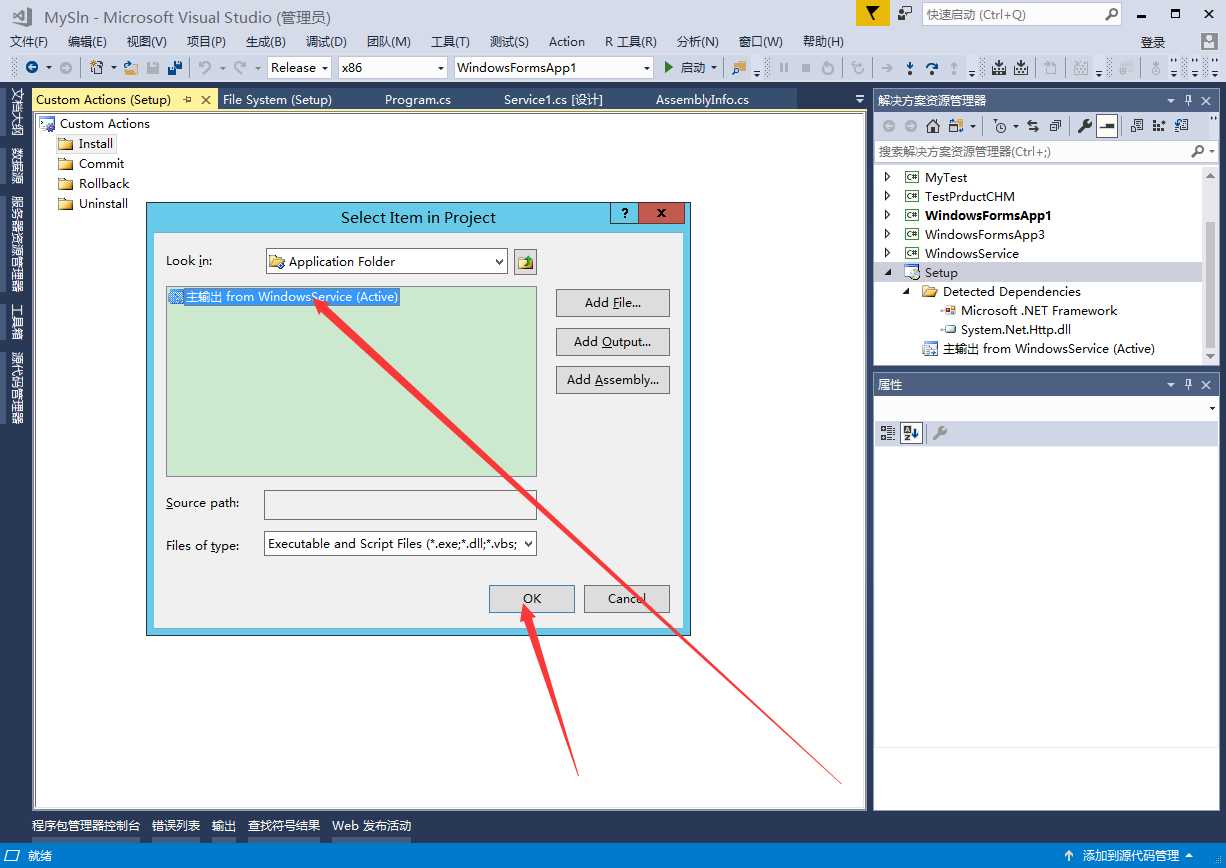
Task: Click the feedback icon next to the notifications flag
Action: click(904, 14)
